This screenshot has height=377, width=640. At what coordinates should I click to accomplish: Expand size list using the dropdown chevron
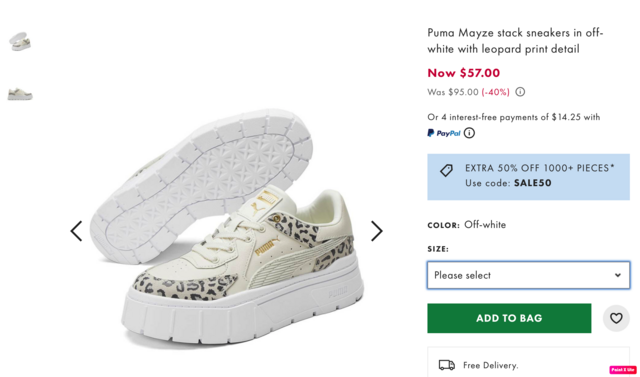[x=618, y=275]
